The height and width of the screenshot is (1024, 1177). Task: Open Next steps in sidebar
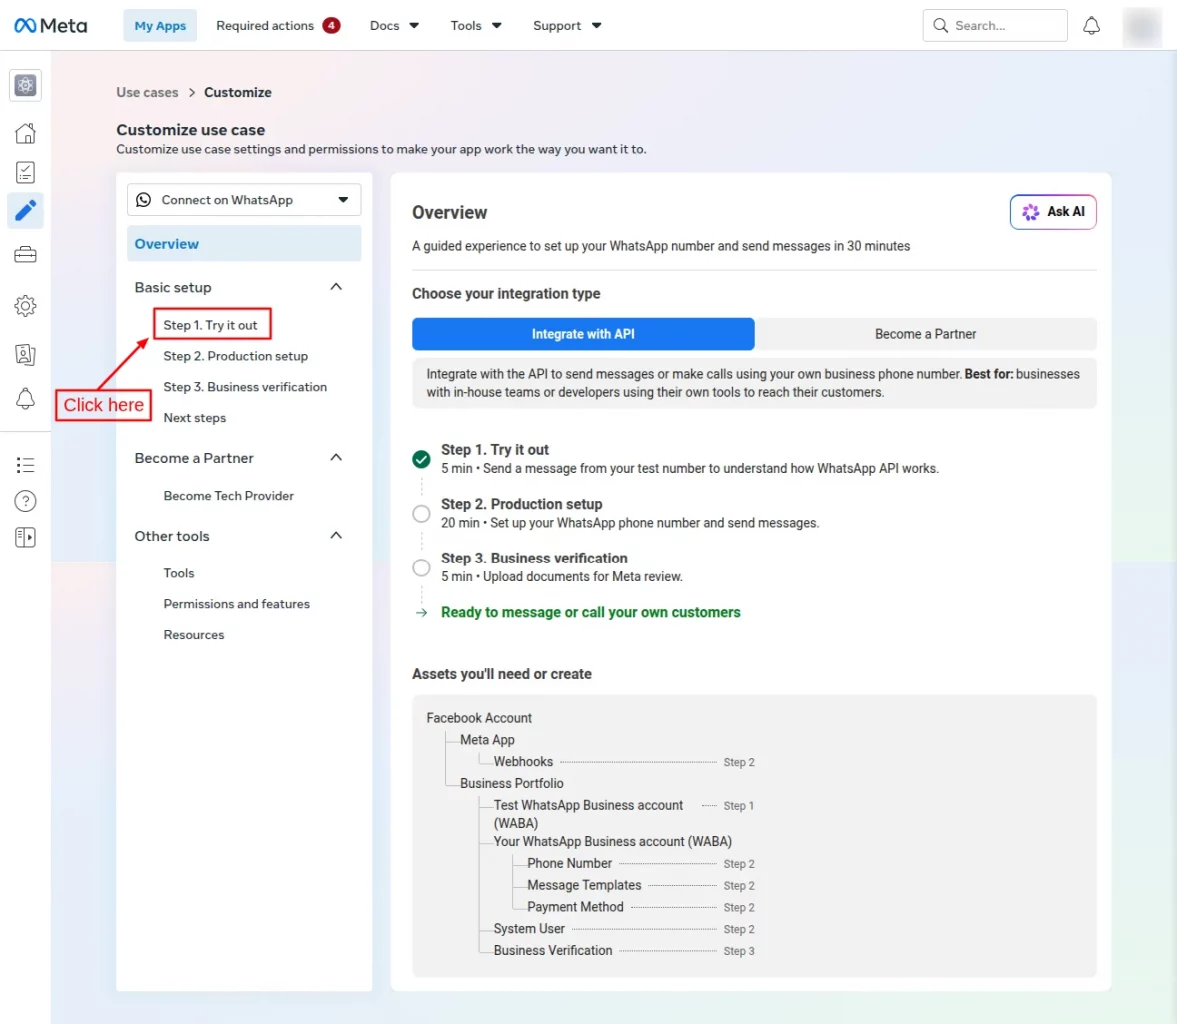point(194,417)
